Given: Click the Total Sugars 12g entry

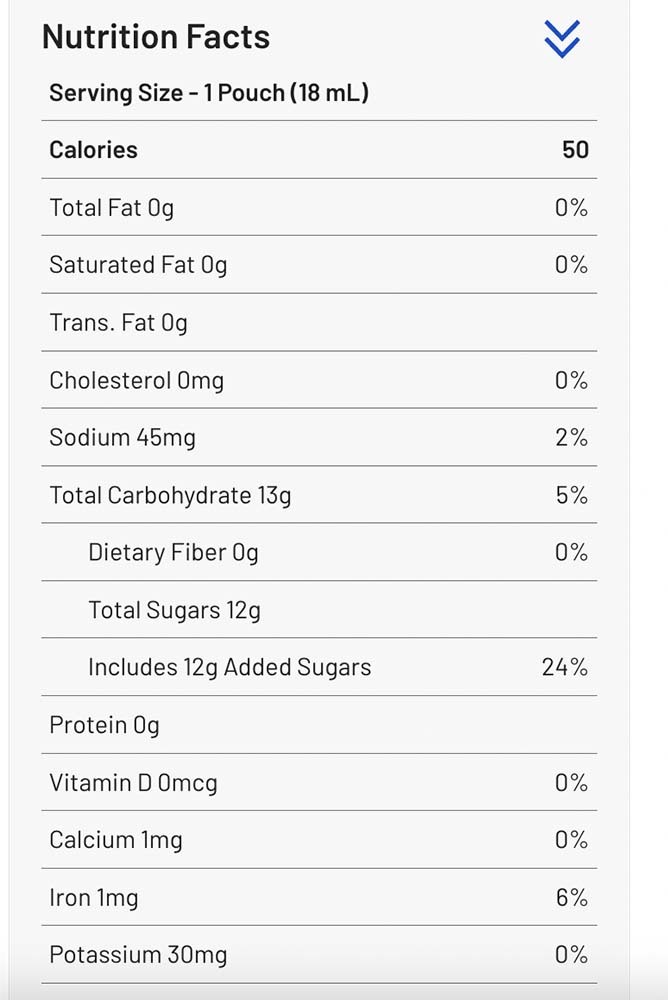Looking at the screenshot, I should pyautogui.click(x=174, y=611).
